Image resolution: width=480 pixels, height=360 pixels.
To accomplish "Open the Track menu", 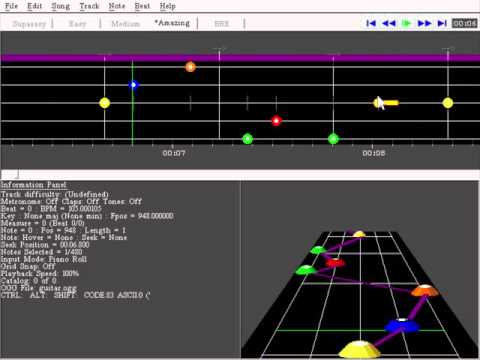I will click(89, 6).
